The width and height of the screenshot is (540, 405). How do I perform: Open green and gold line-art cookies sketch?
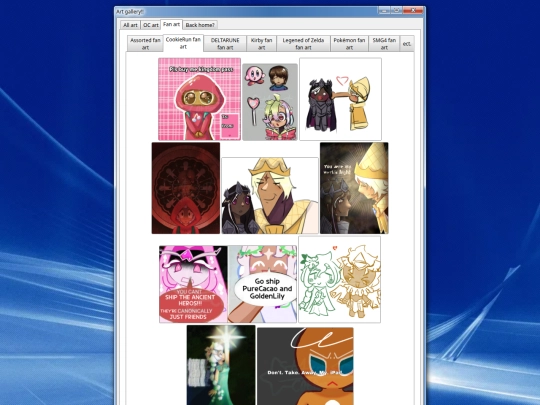(340, 279)
